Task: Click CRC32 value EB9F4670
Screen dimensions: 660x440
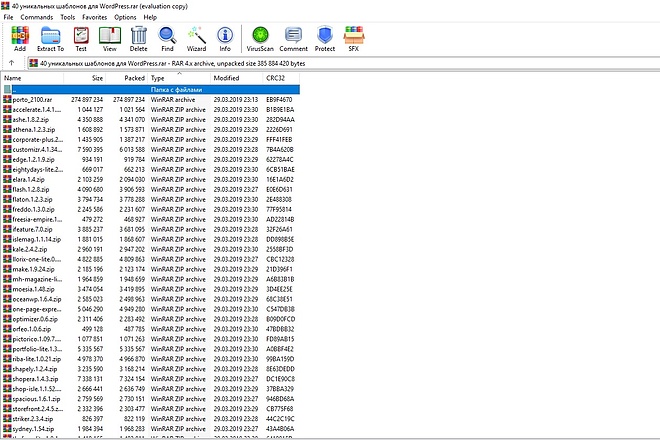Action: 279,100
